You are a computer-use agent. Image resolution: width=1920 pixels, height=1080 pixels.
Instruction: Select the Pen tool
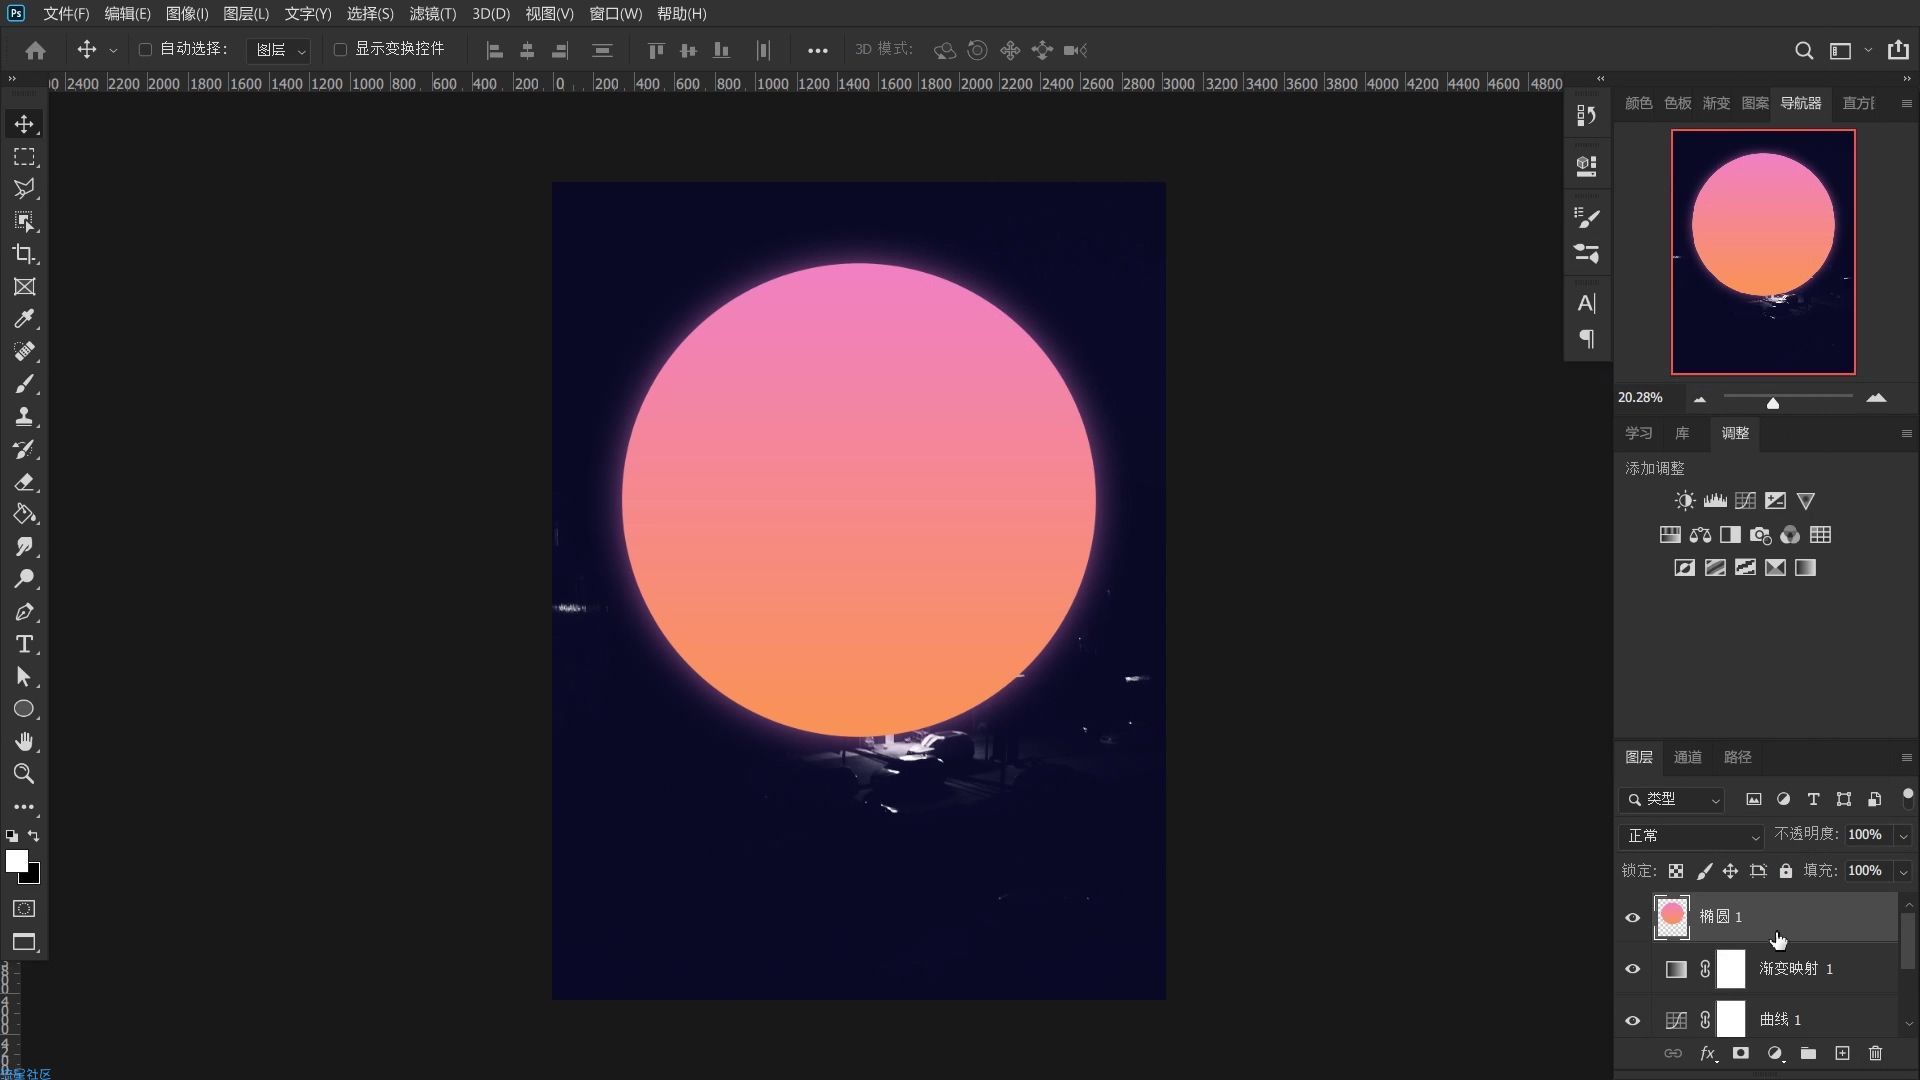24,612
